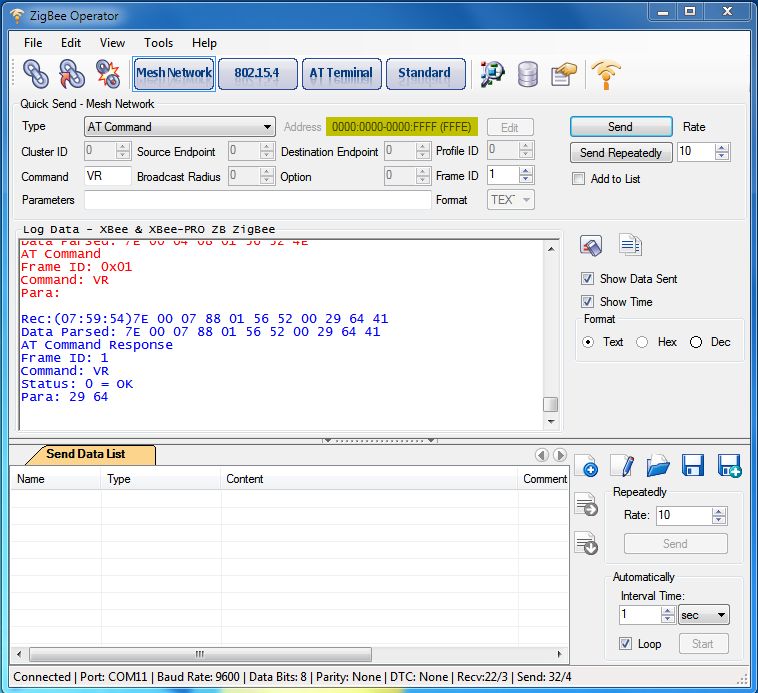Switch to Standard mode
The image size is (758, 693).
coord(425,74)
